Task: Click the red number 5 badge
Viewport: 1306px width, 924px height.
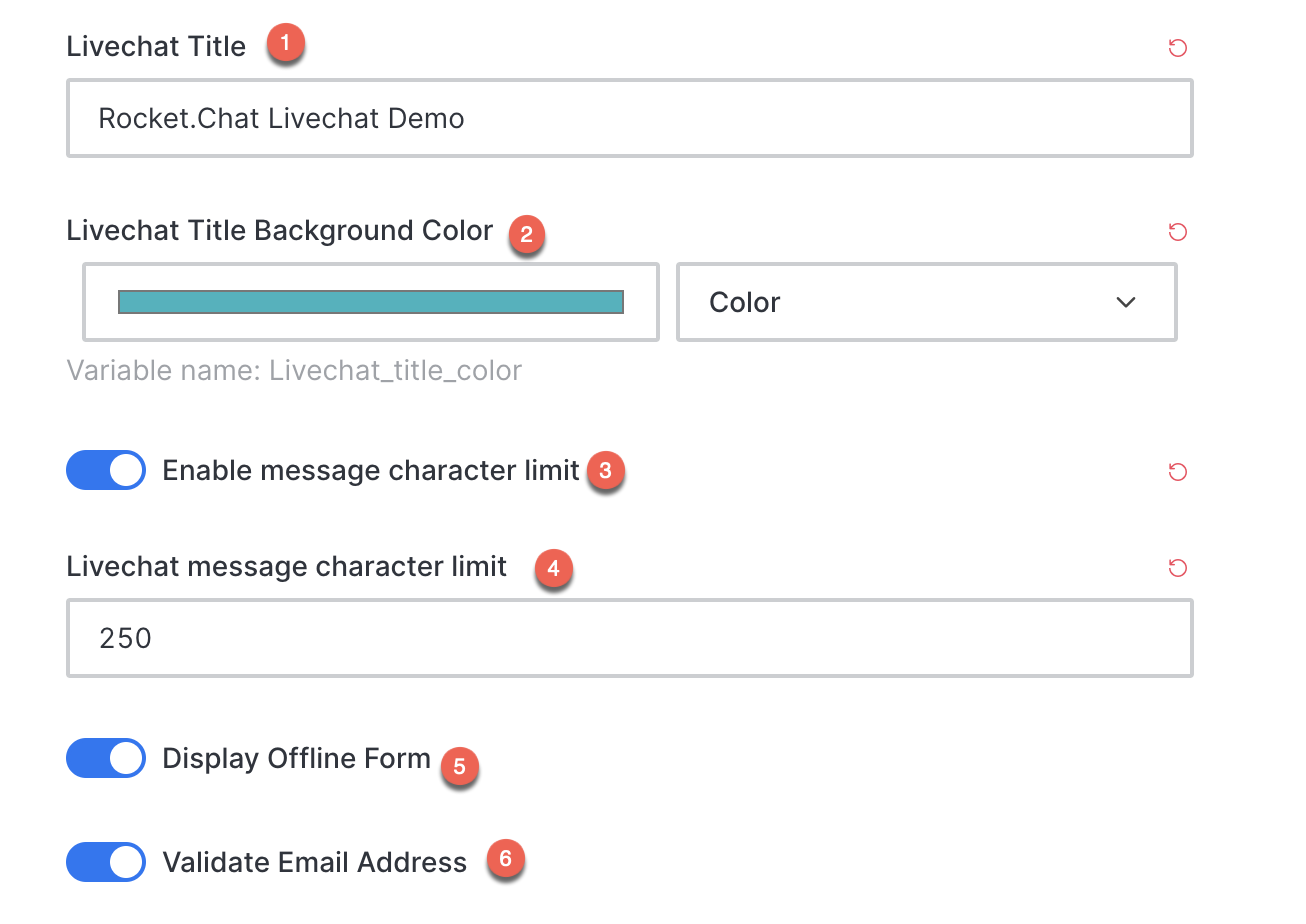Action: click(459, 767)
